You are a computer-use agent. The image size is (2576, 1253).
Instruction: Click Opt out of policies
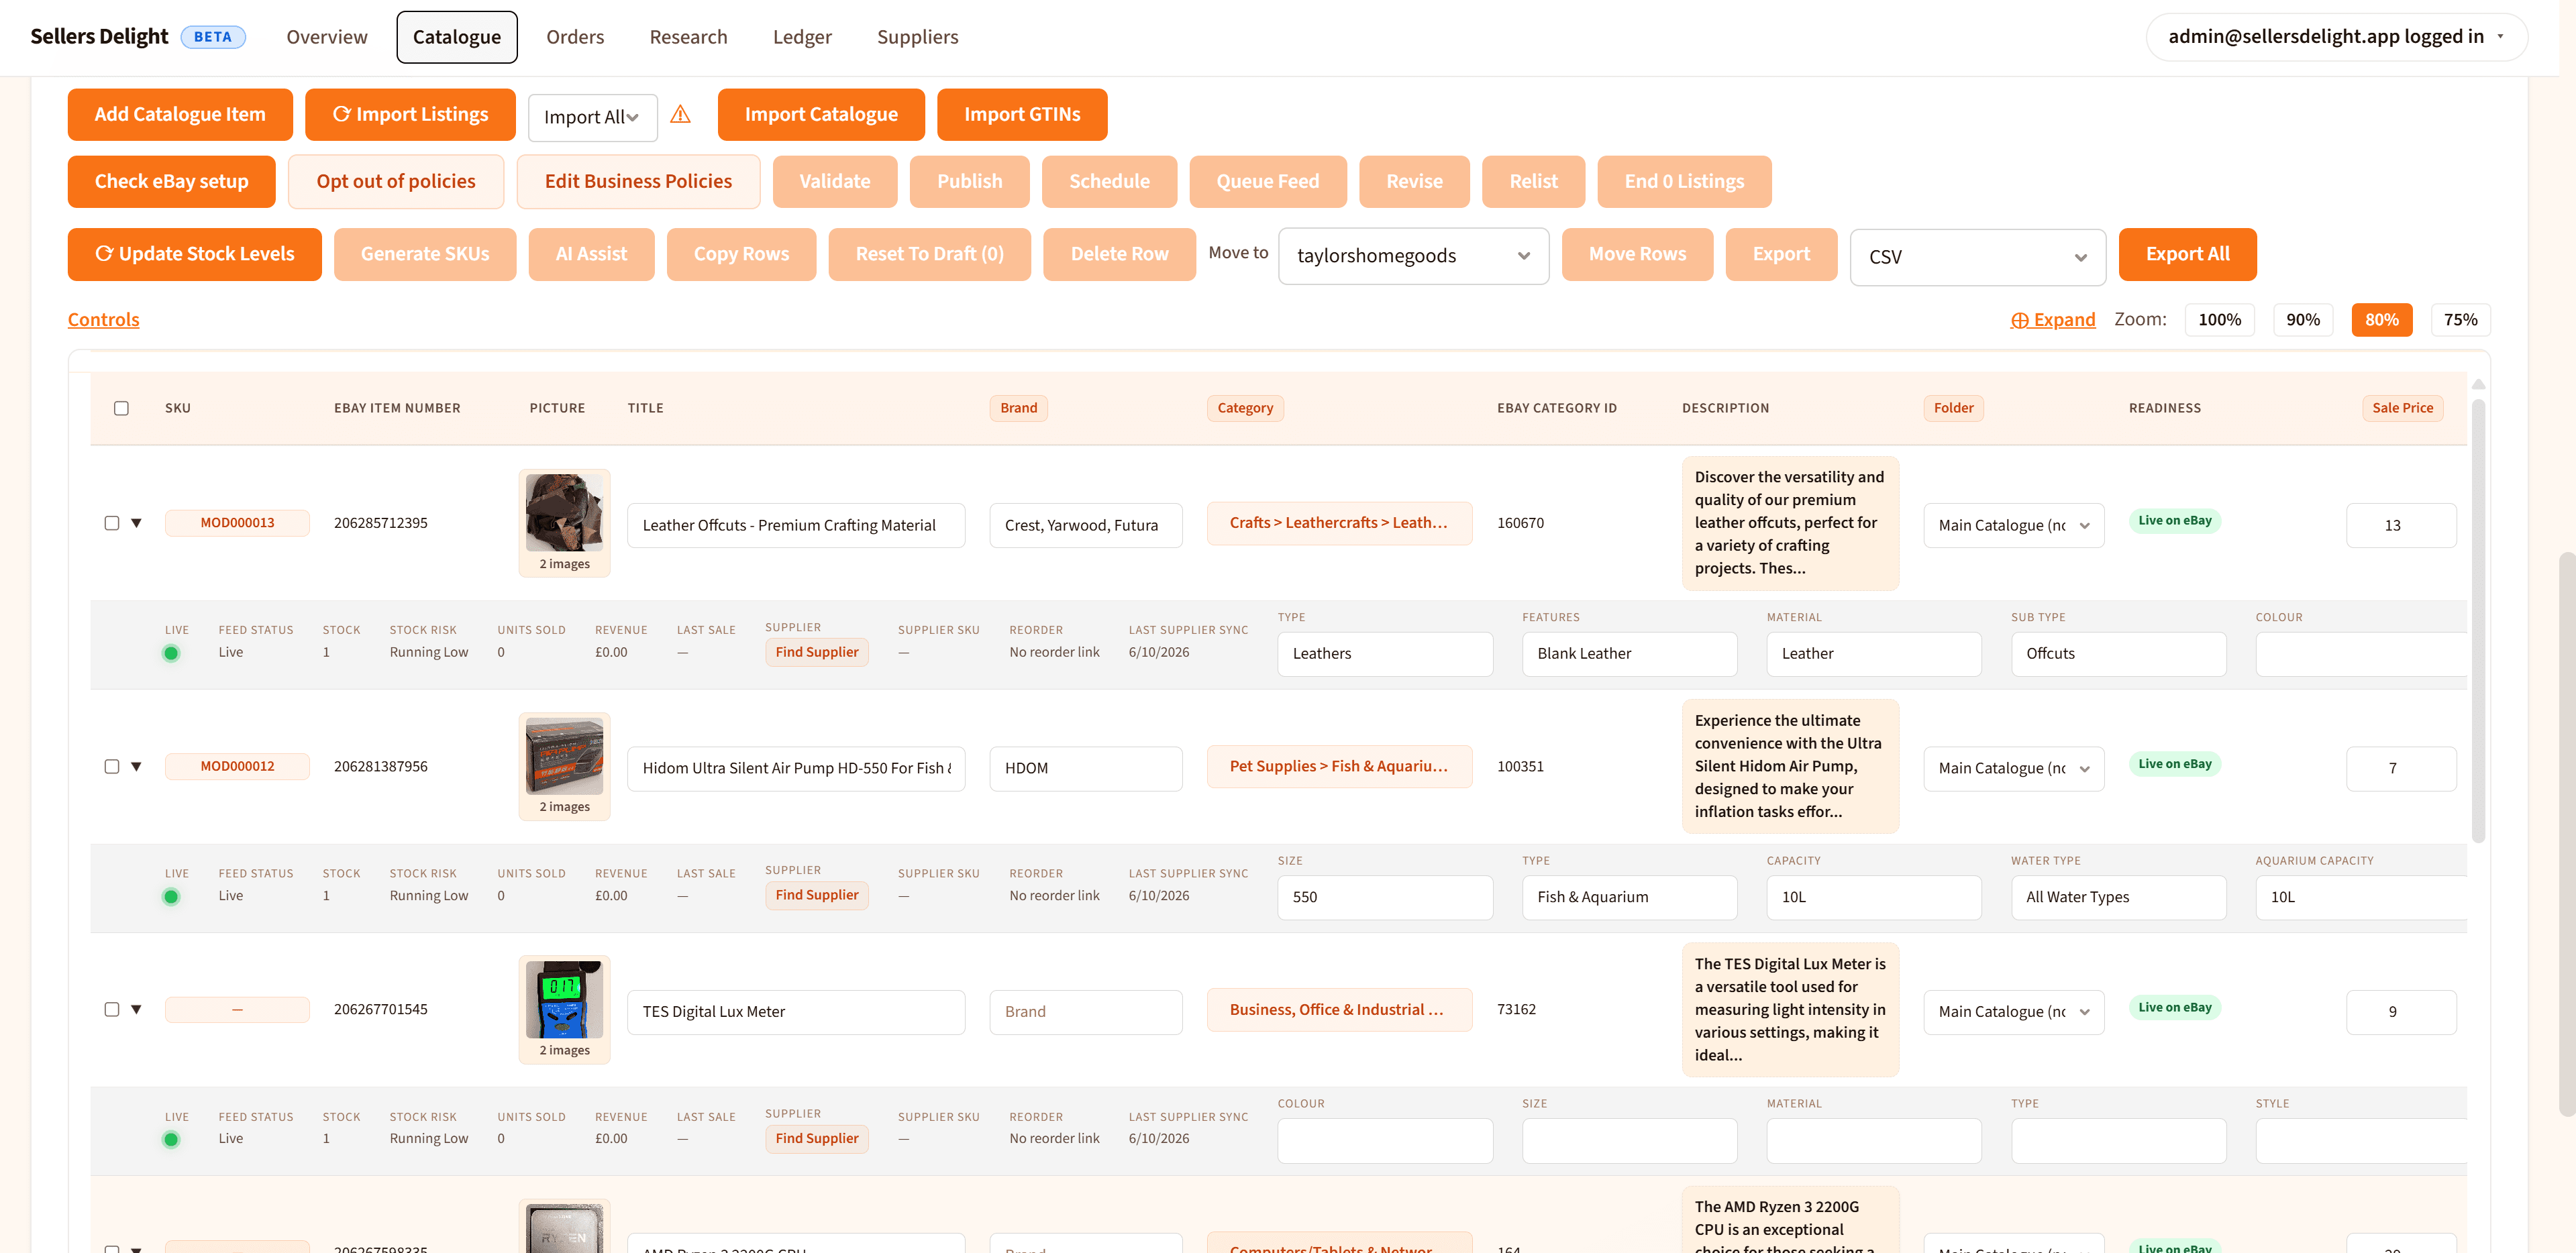tap(396, 181)
